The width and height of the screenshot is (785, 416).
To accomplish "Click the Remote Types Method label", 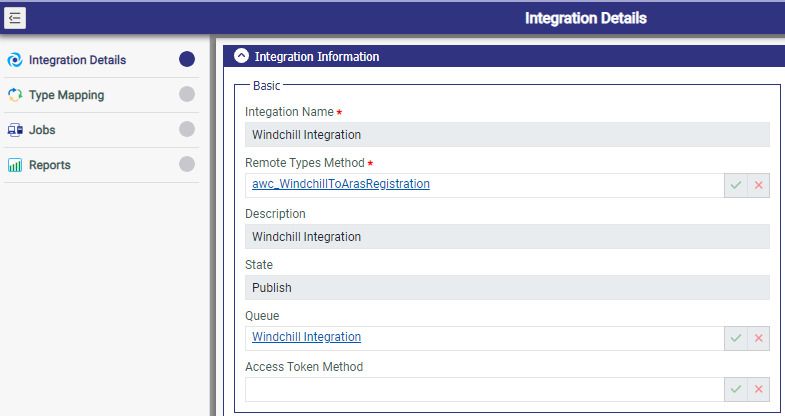I will pos(305,163).
